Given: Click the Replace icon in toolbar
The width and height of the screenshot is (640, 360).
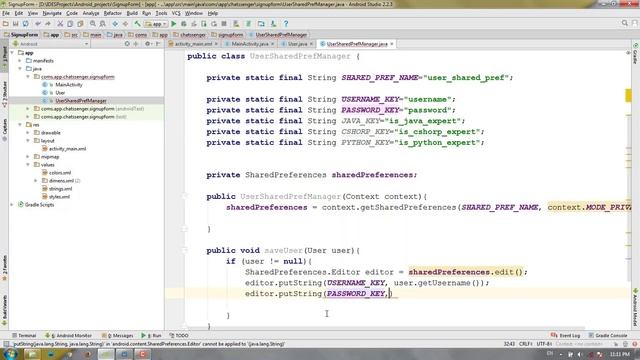Looking at the screenshot, I should tap(102, 24).
